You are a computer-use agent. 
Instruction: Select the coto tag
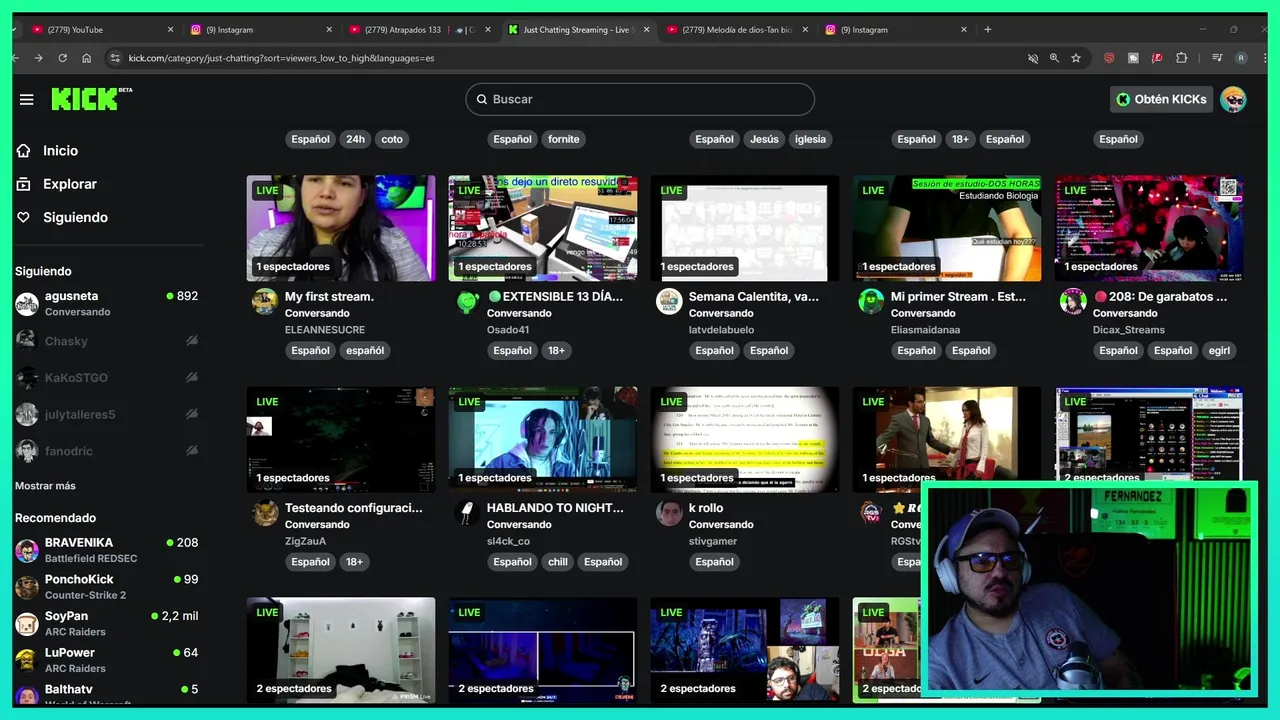click(392, 139)
